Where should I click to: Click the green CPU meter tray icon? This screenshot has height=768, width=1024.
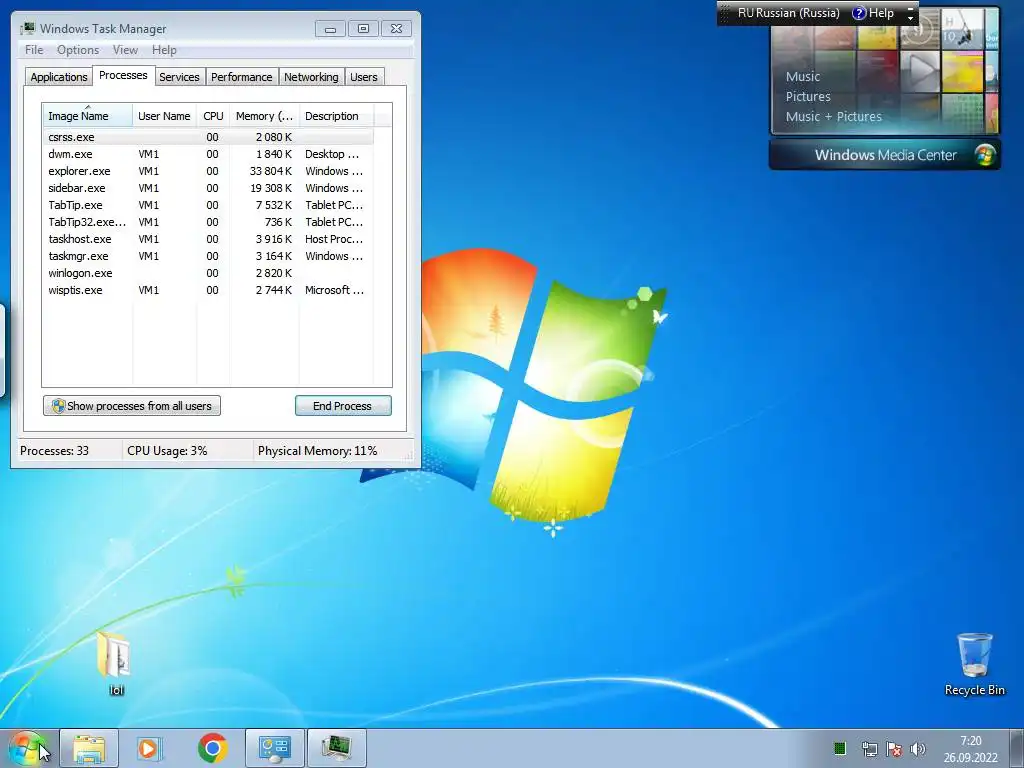[x=840, y=748]
